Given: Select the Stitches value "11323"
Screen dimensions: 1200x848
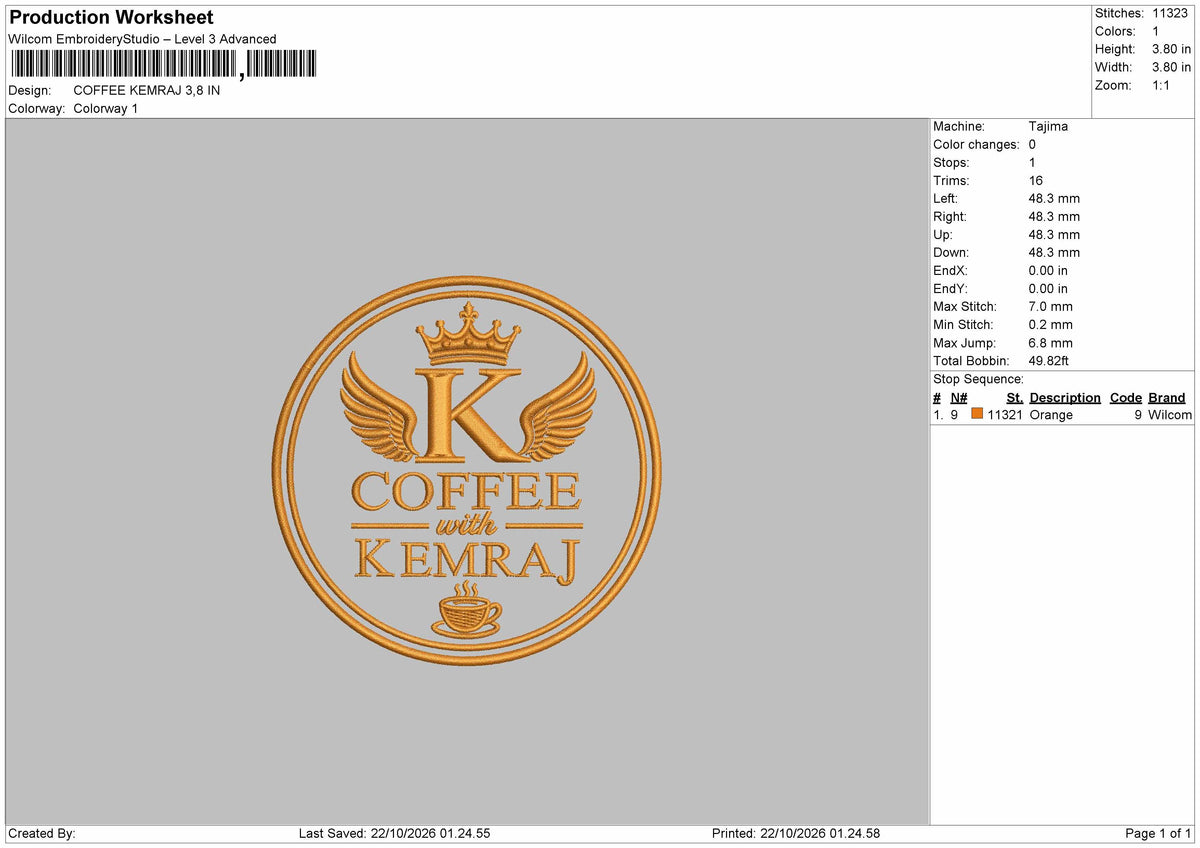Looking at the screenshot, I should [1171, 13].
